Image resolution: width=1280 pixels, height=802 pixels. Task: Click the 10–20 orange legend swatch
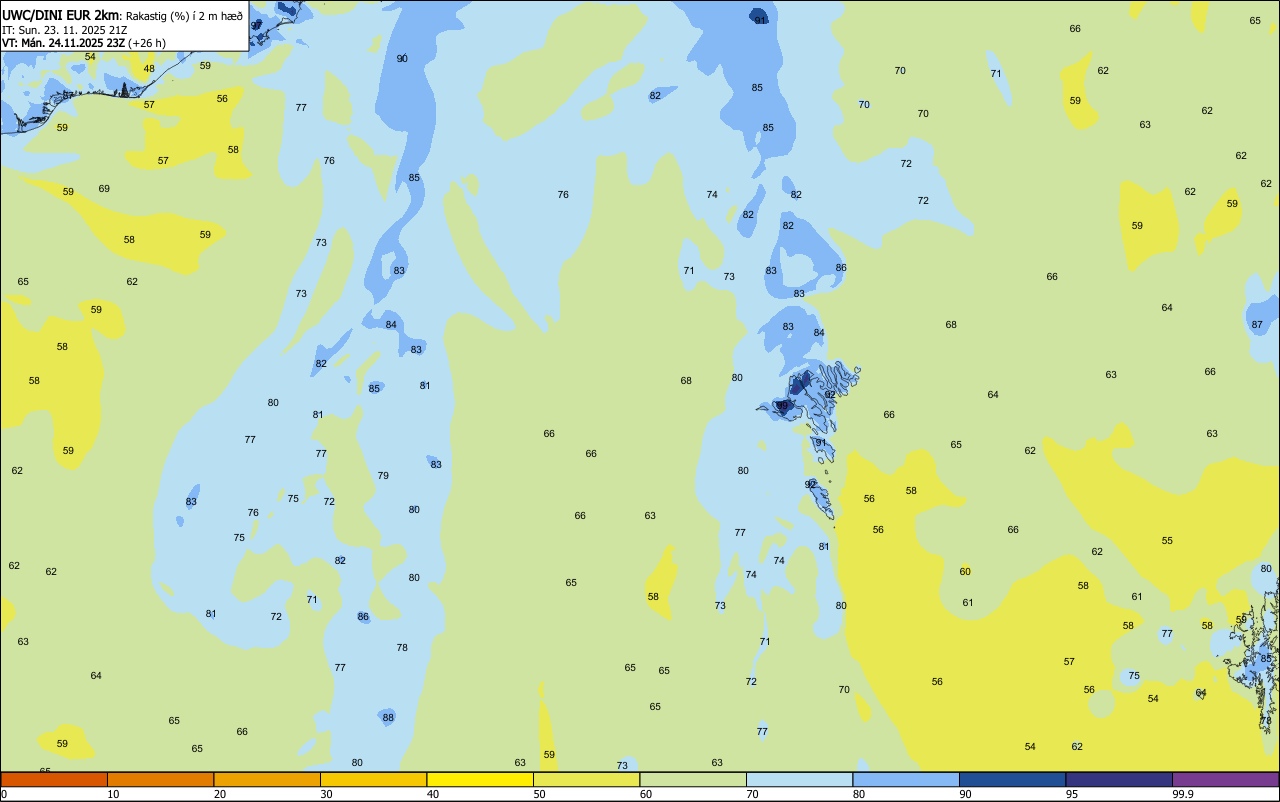pyautogui.click(x=160, y=779)
